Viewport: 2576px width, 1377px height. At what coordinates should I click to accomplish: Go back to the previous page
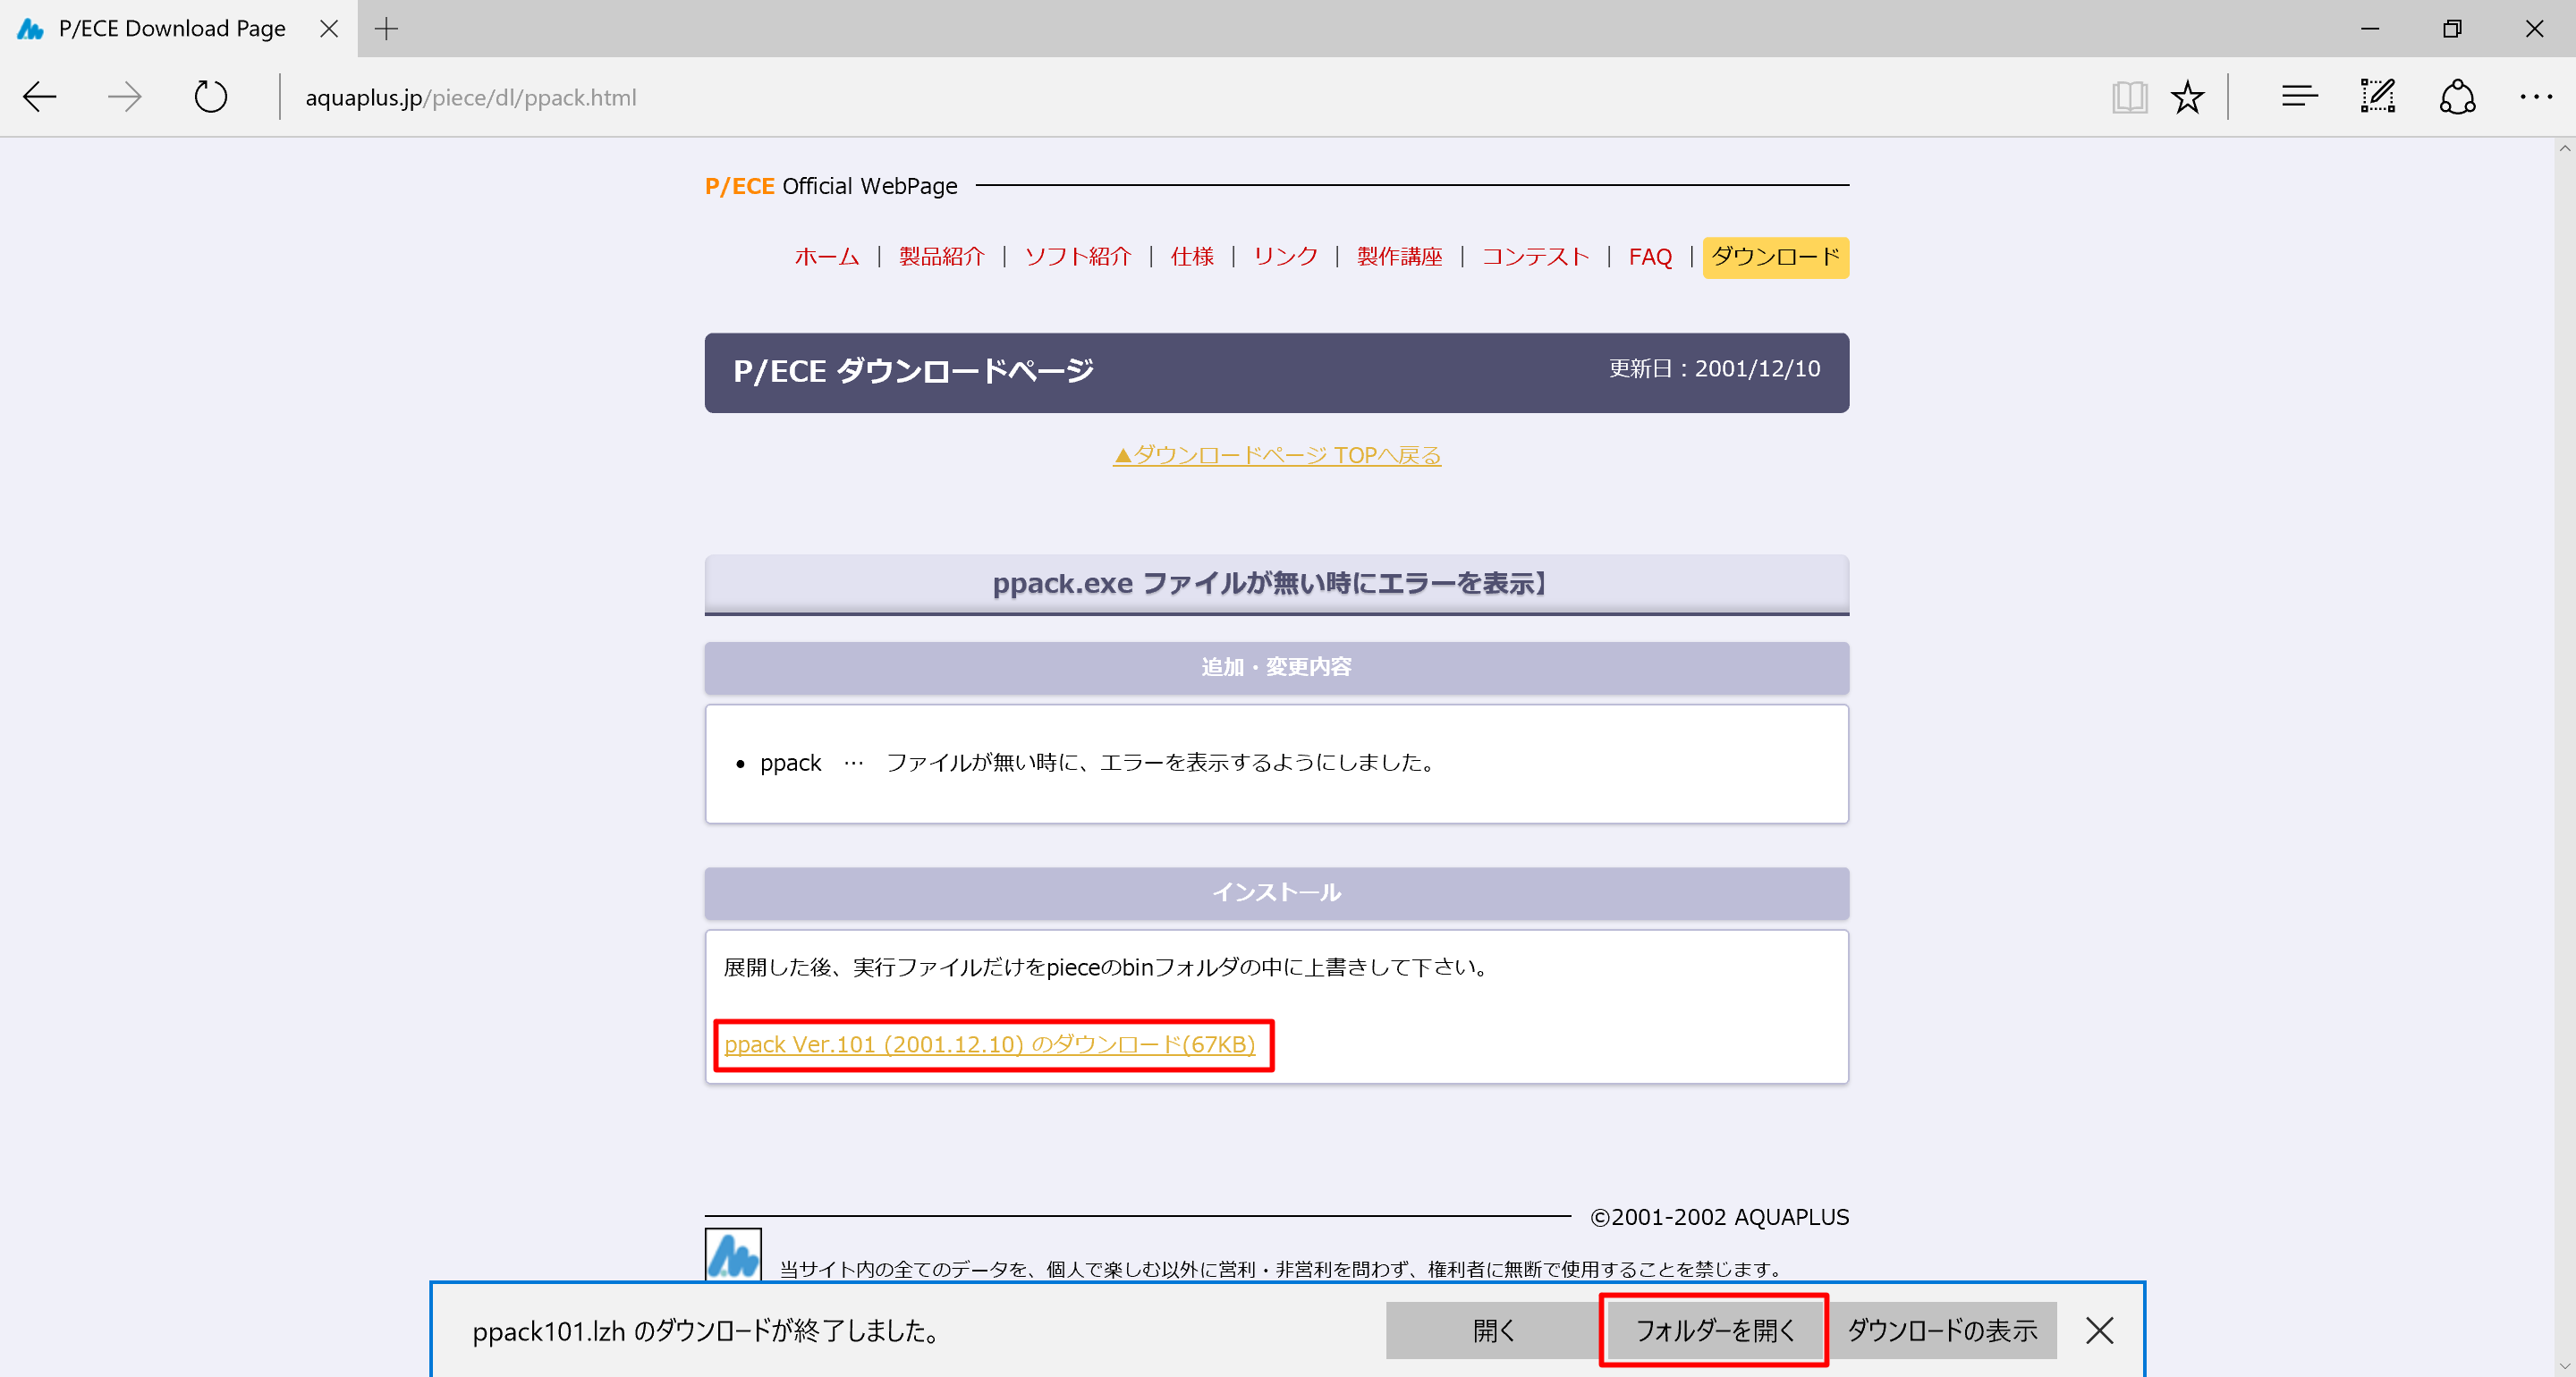40,97
